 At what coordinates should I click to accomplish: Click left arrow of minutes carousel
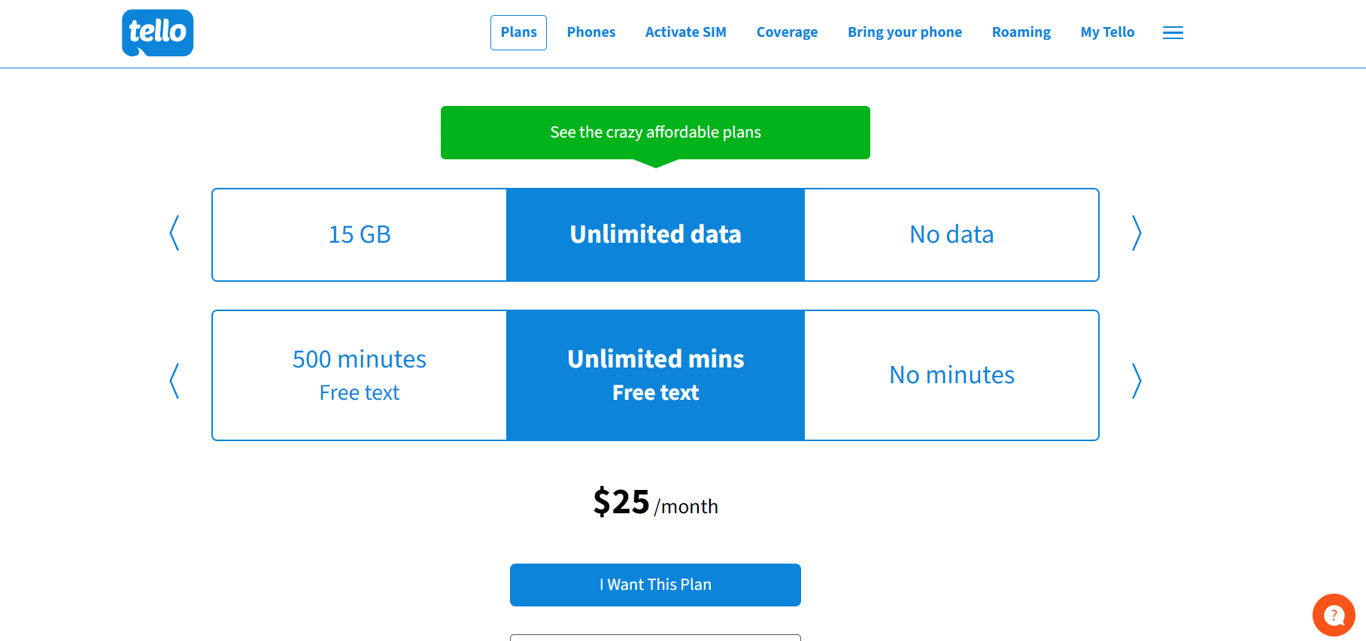pos(174,381)
